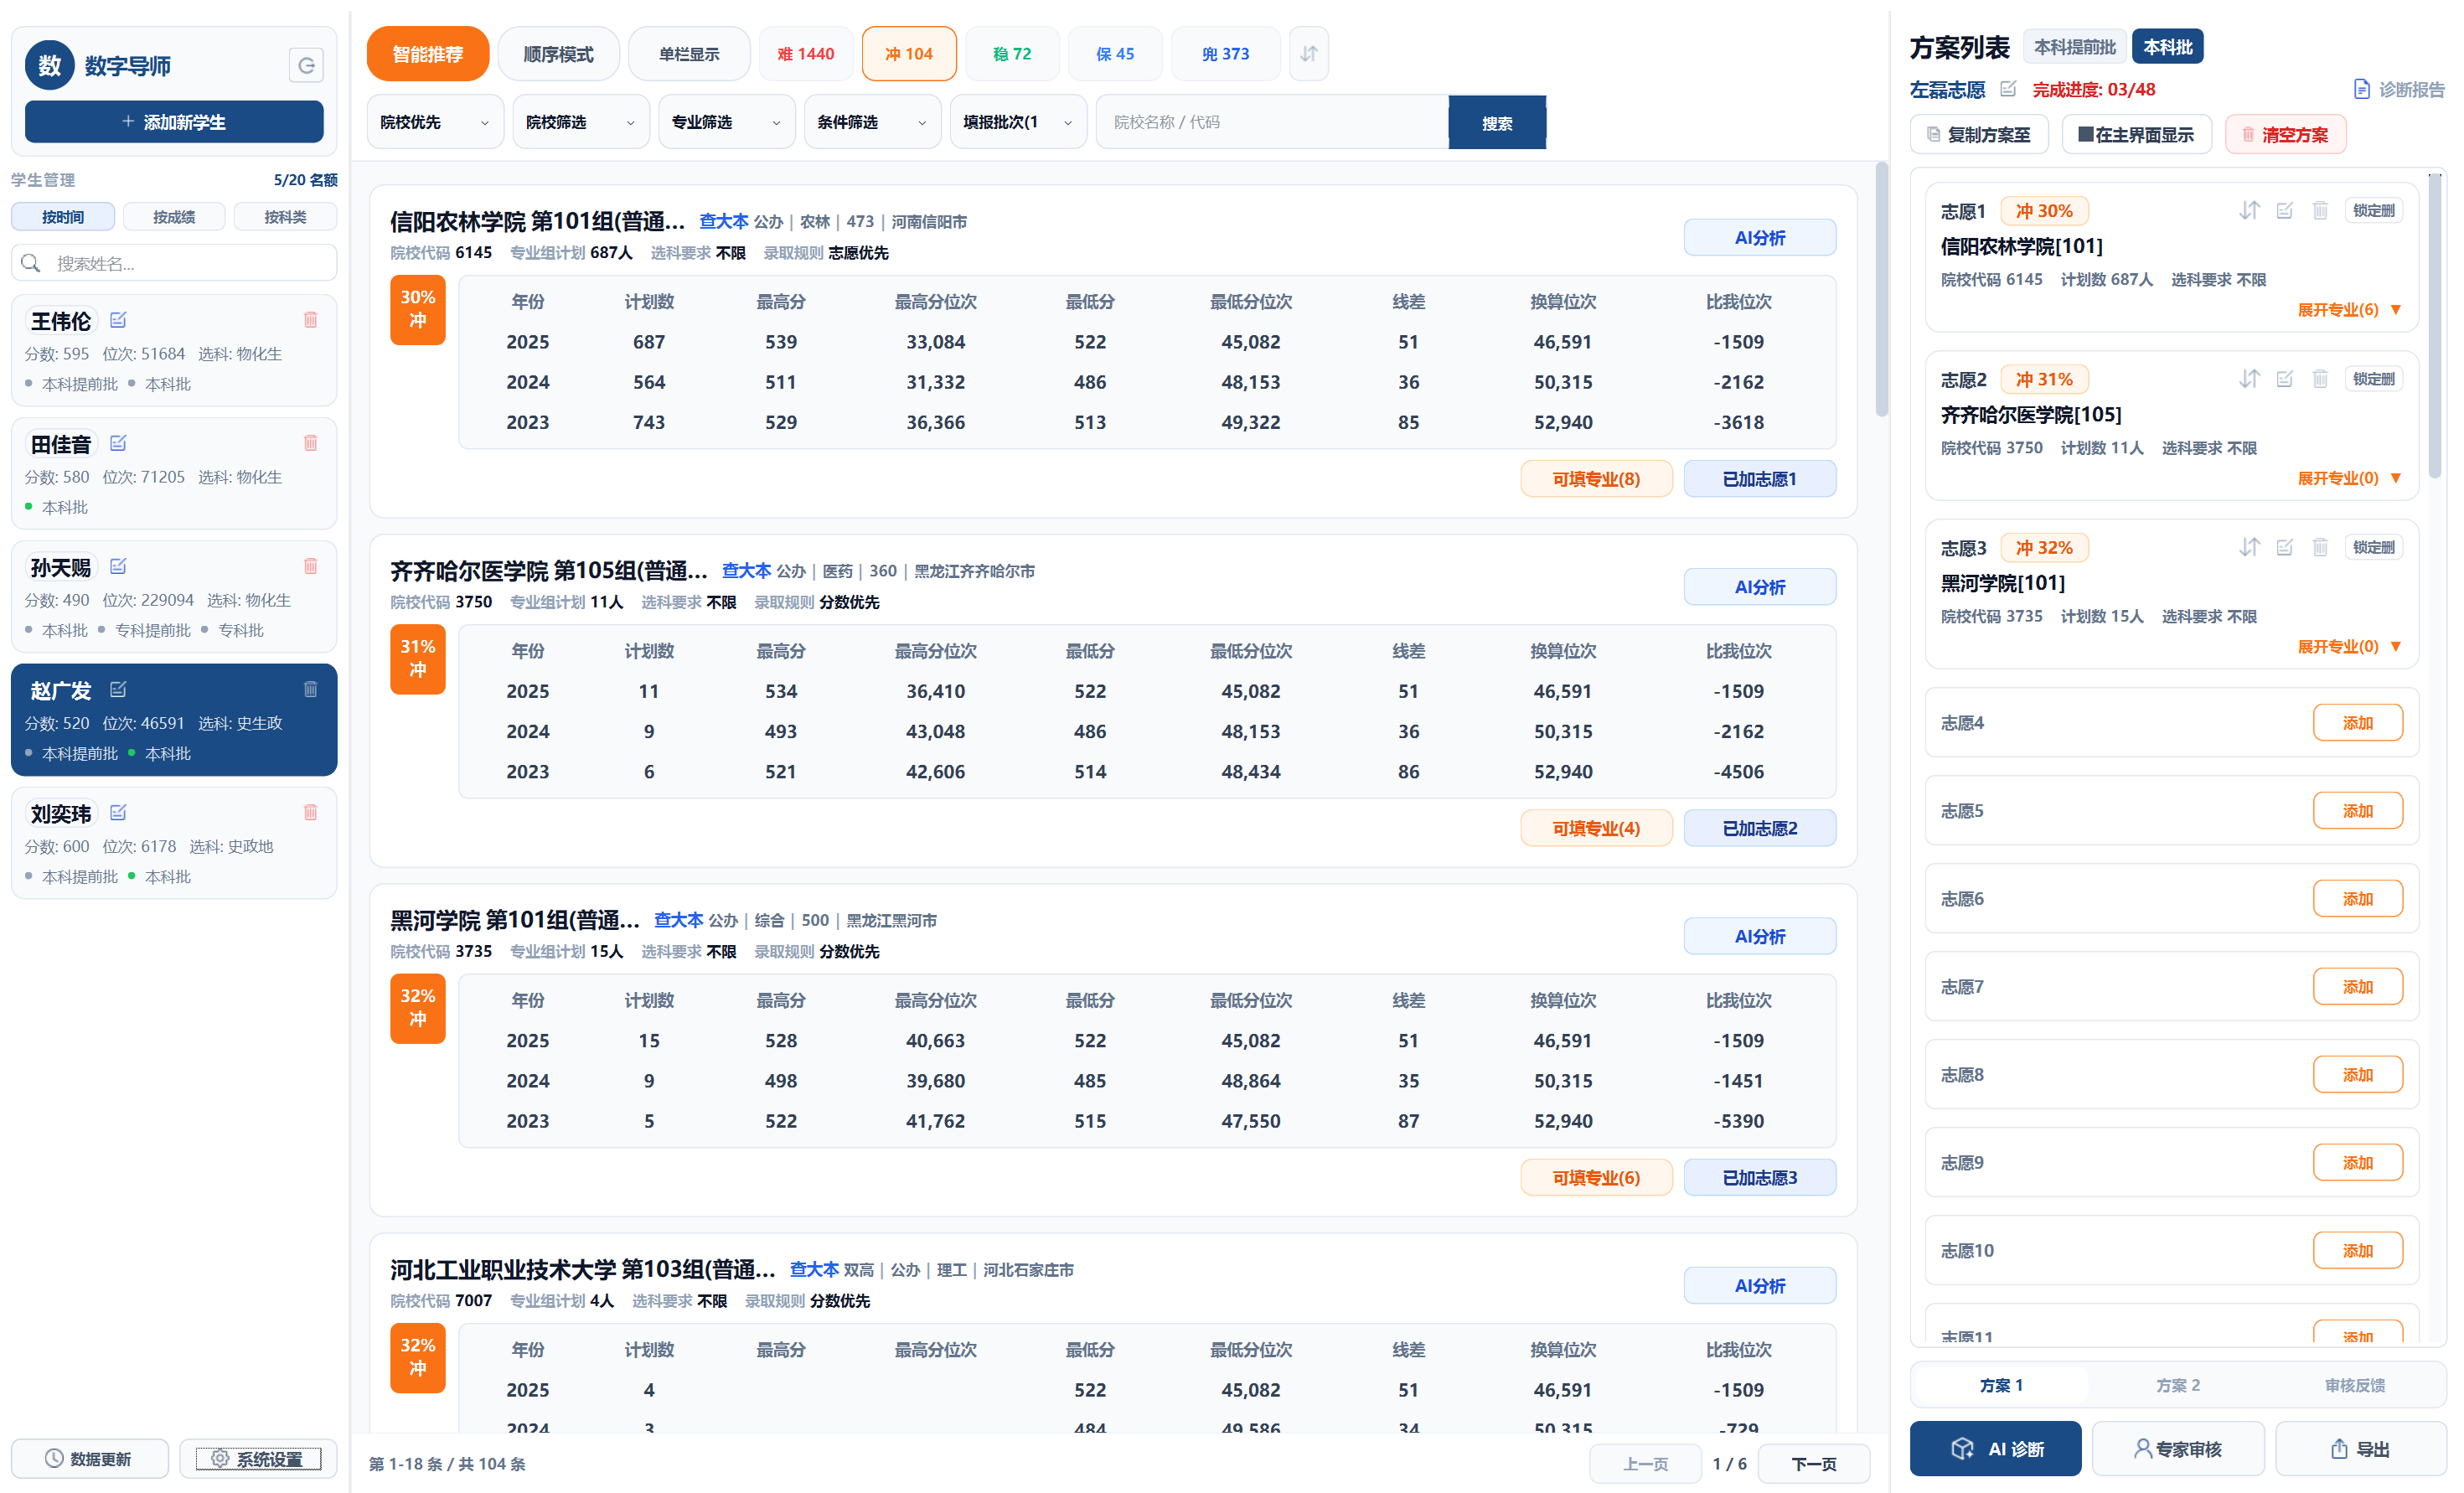
Task: Delete 孙天赐 with the trash icon
Action: [310, 566]
